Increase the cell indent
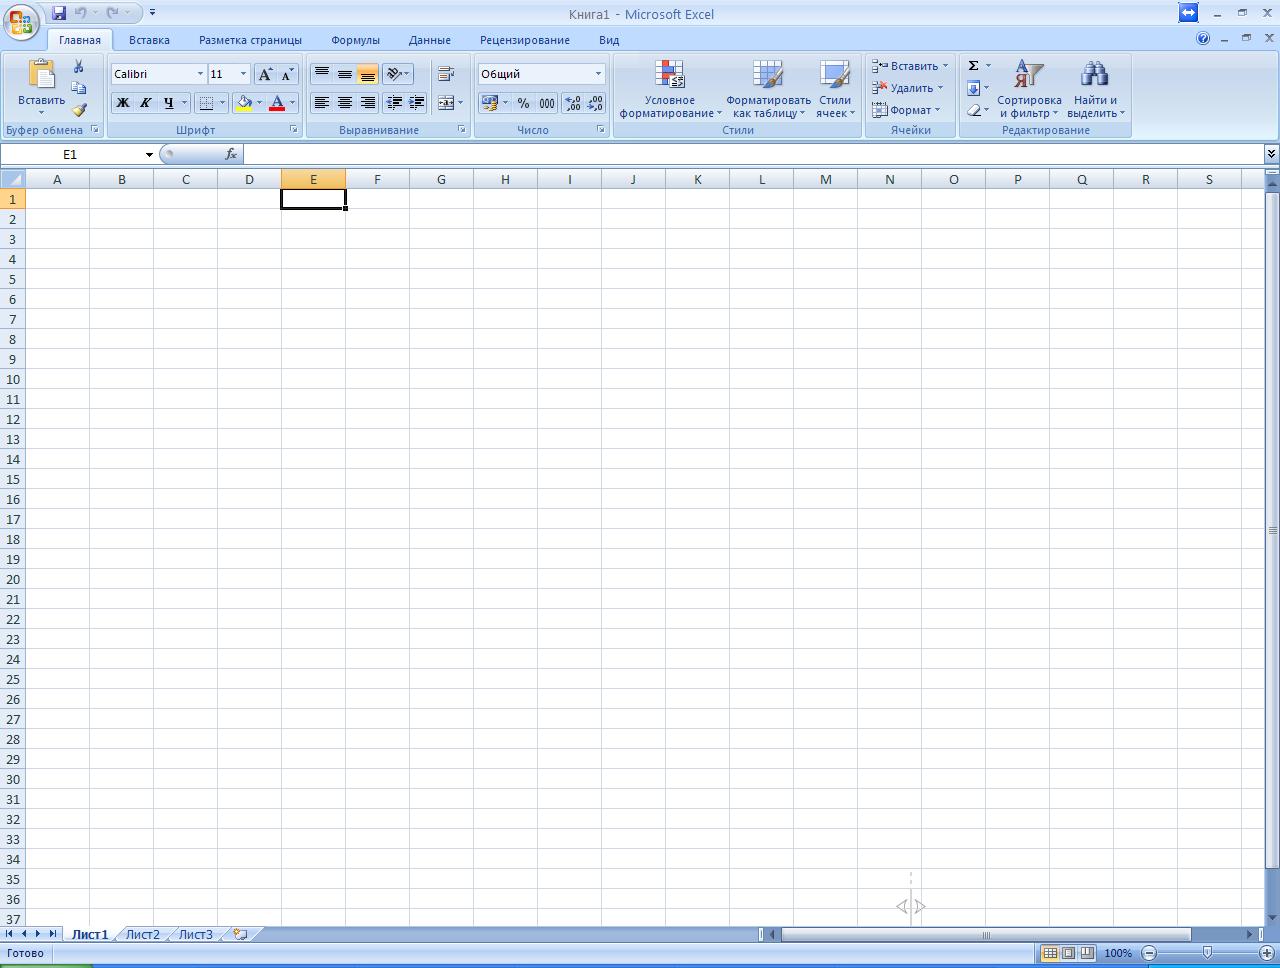 point(417,103)
